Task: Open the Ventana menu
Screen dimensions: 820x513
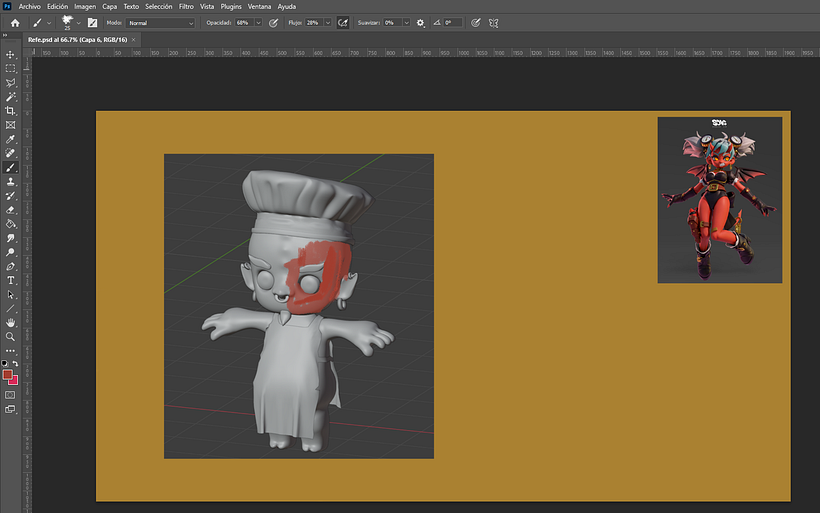Action: coord(258,6)
